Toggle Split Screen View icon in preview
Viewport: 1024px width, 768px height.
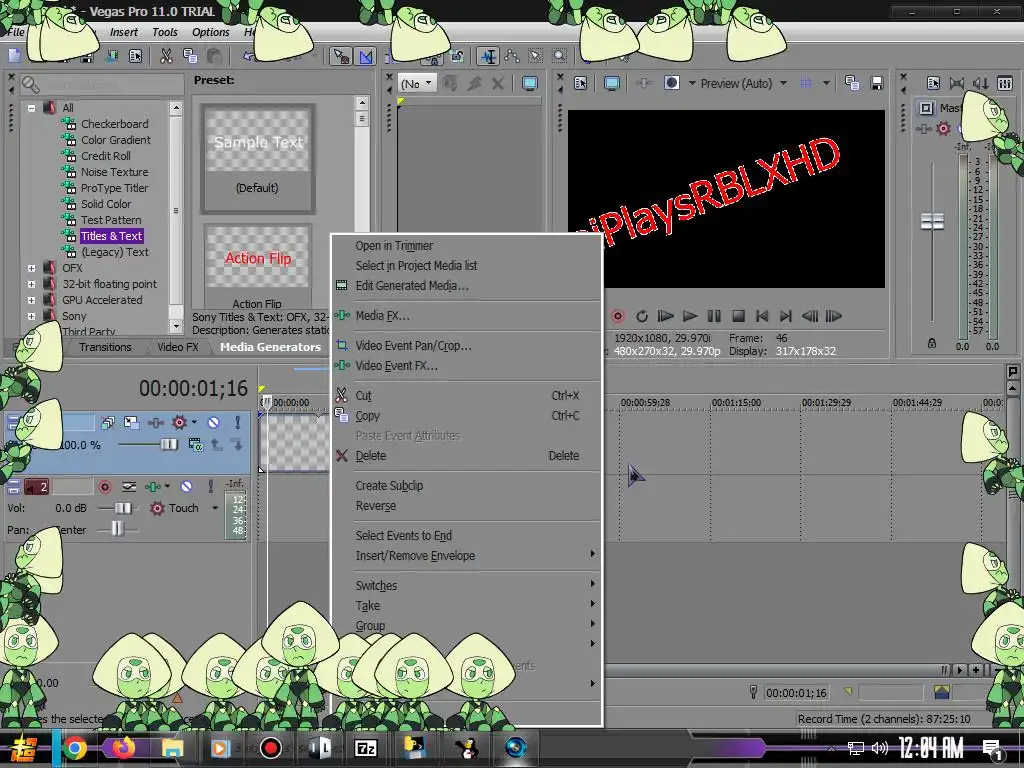coord(671,83)
